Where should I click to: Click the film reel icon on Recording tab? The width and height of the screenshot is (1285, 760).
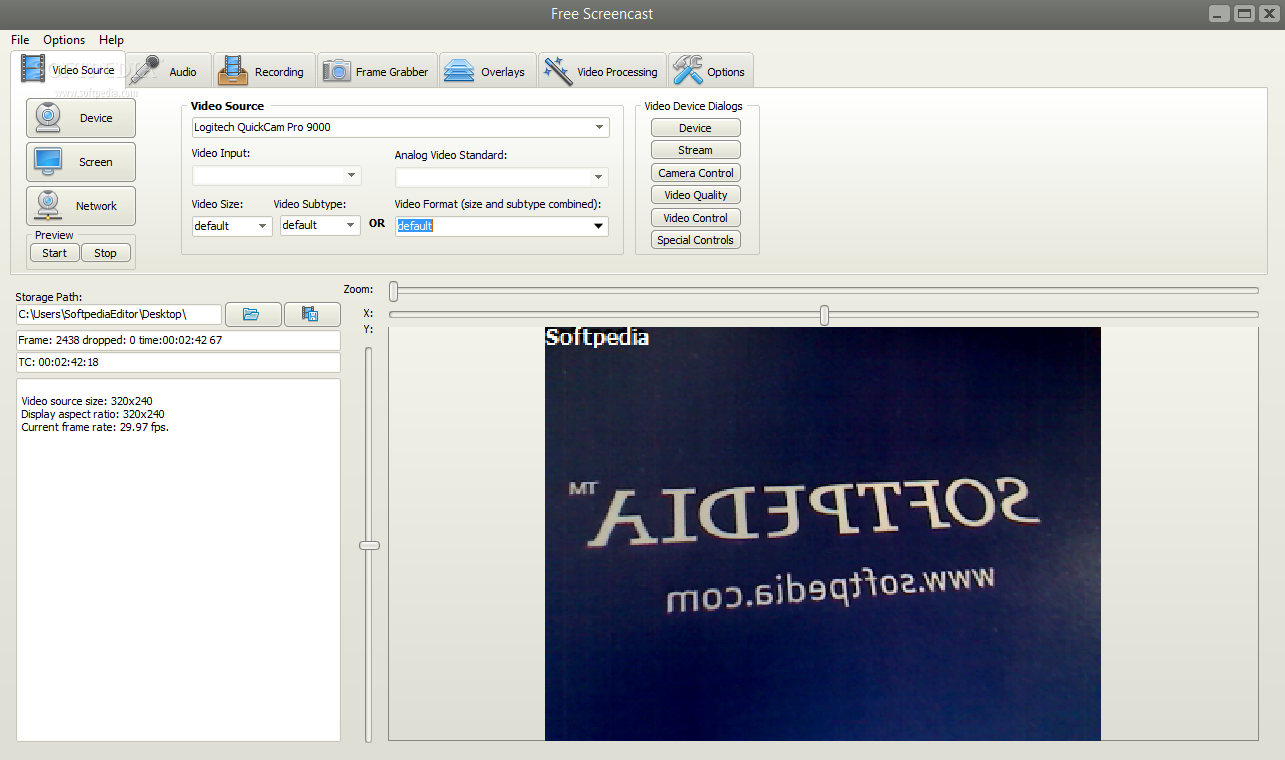coord(233,71)
